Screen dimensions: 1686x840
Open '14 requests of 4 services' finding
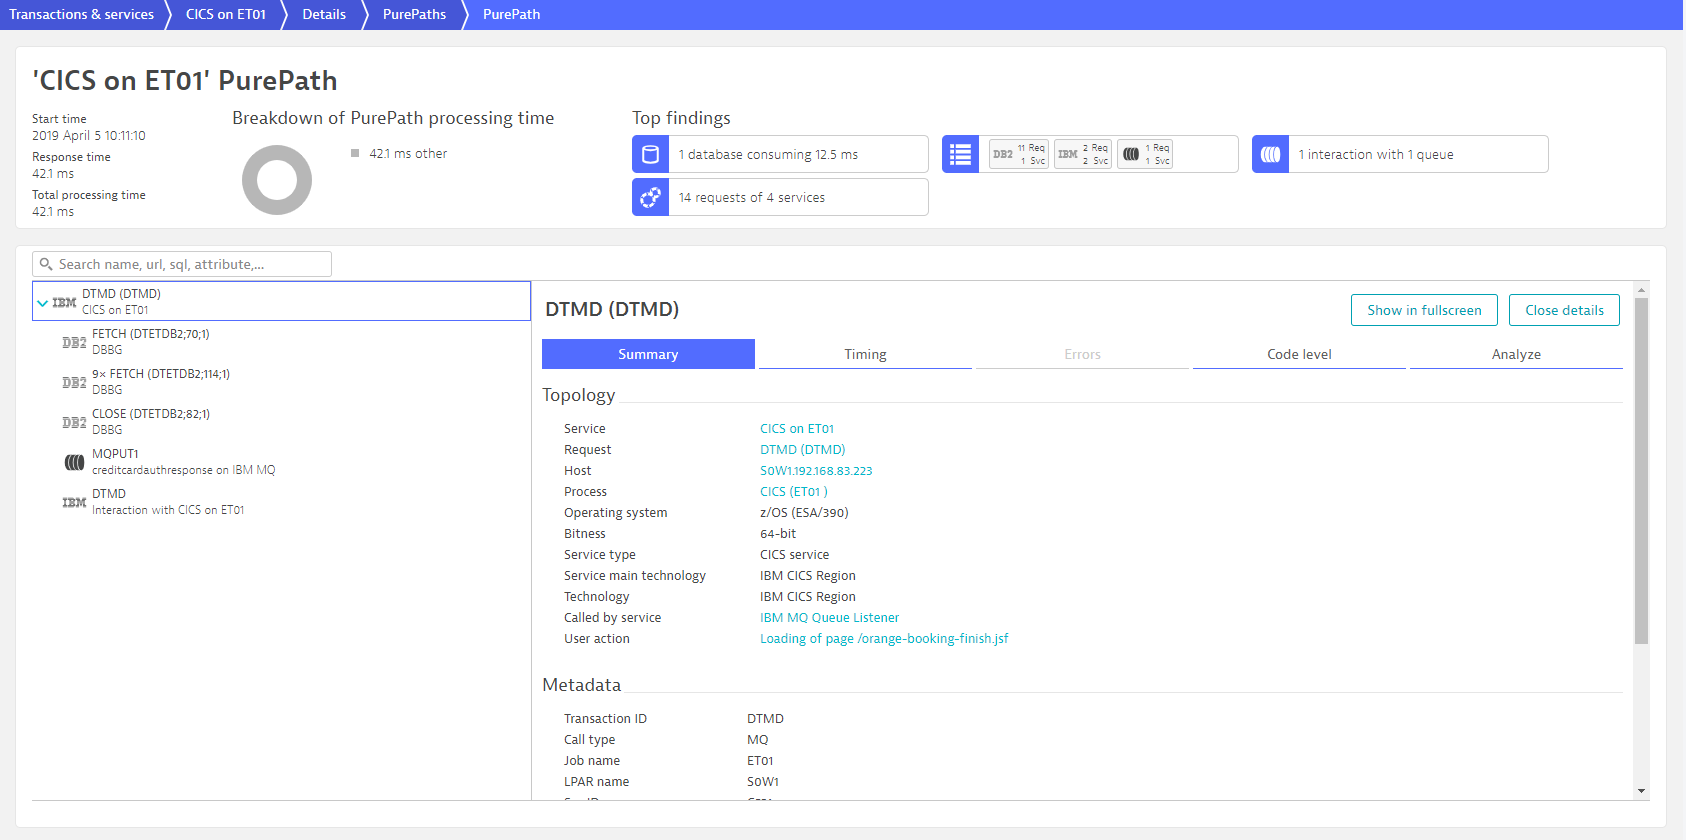(780, 197)
